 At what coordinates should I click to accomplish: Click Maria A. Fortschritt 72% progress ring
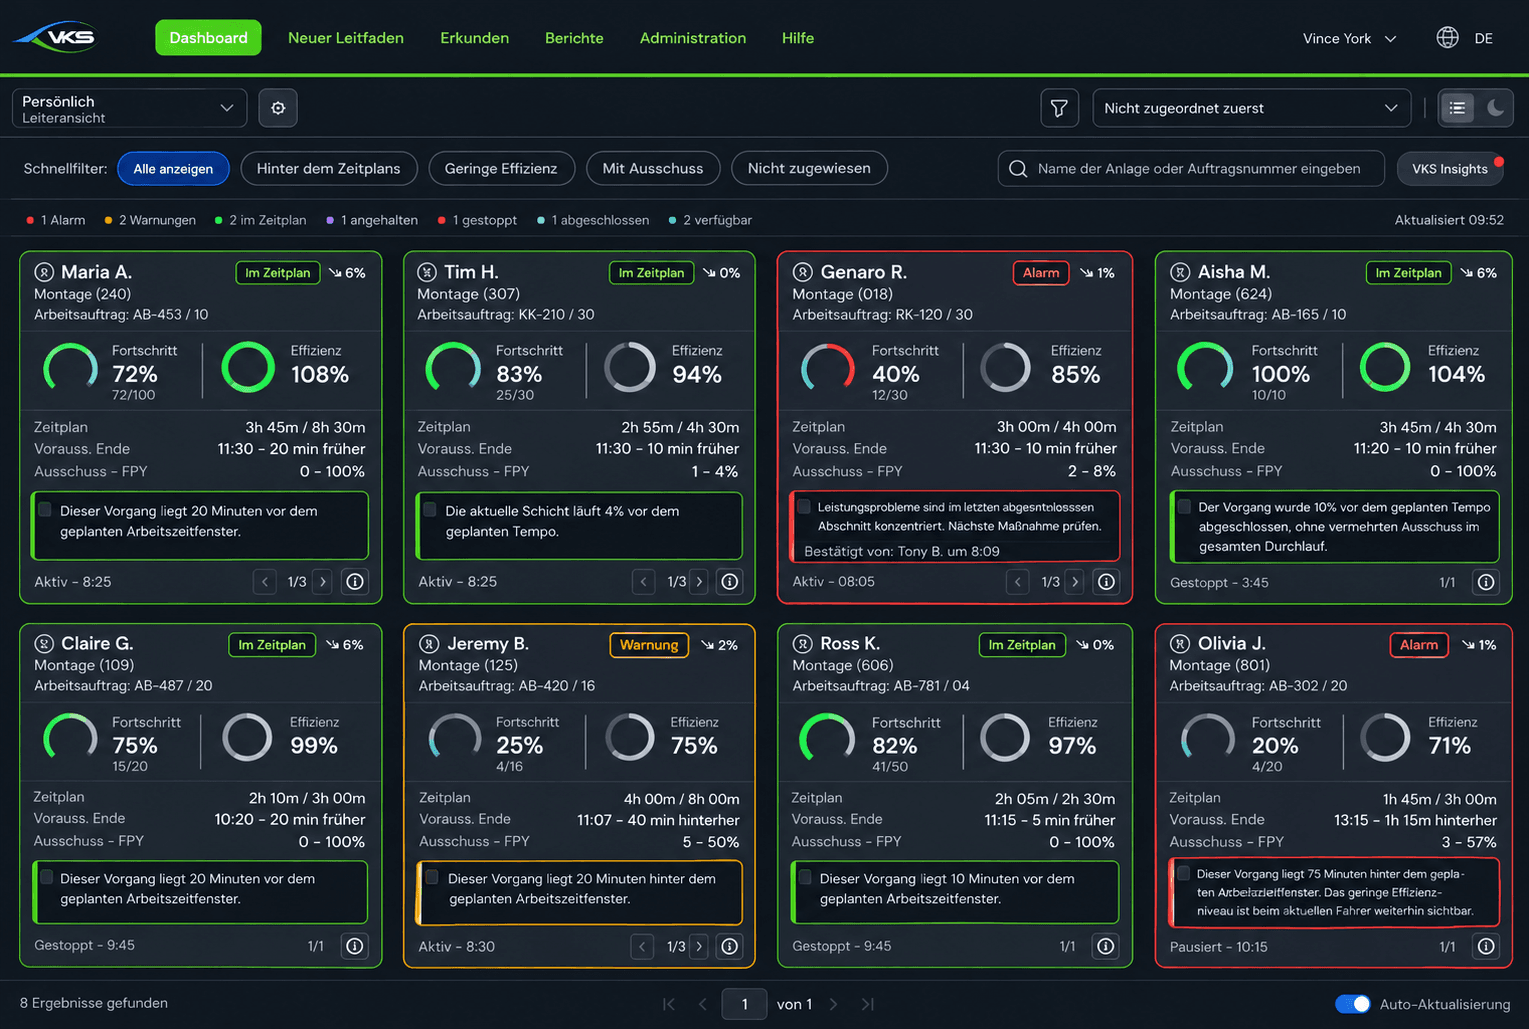[x=70, y=368]
